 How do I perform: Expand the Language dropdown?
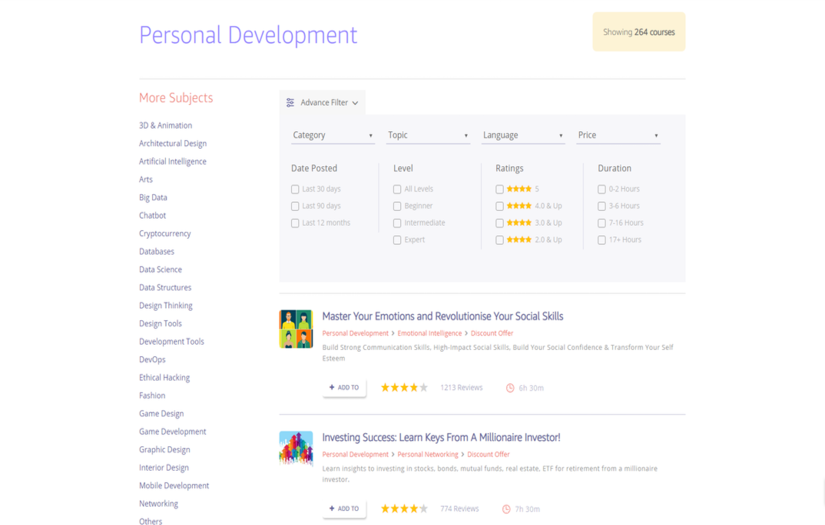click(x=522, y=135)
